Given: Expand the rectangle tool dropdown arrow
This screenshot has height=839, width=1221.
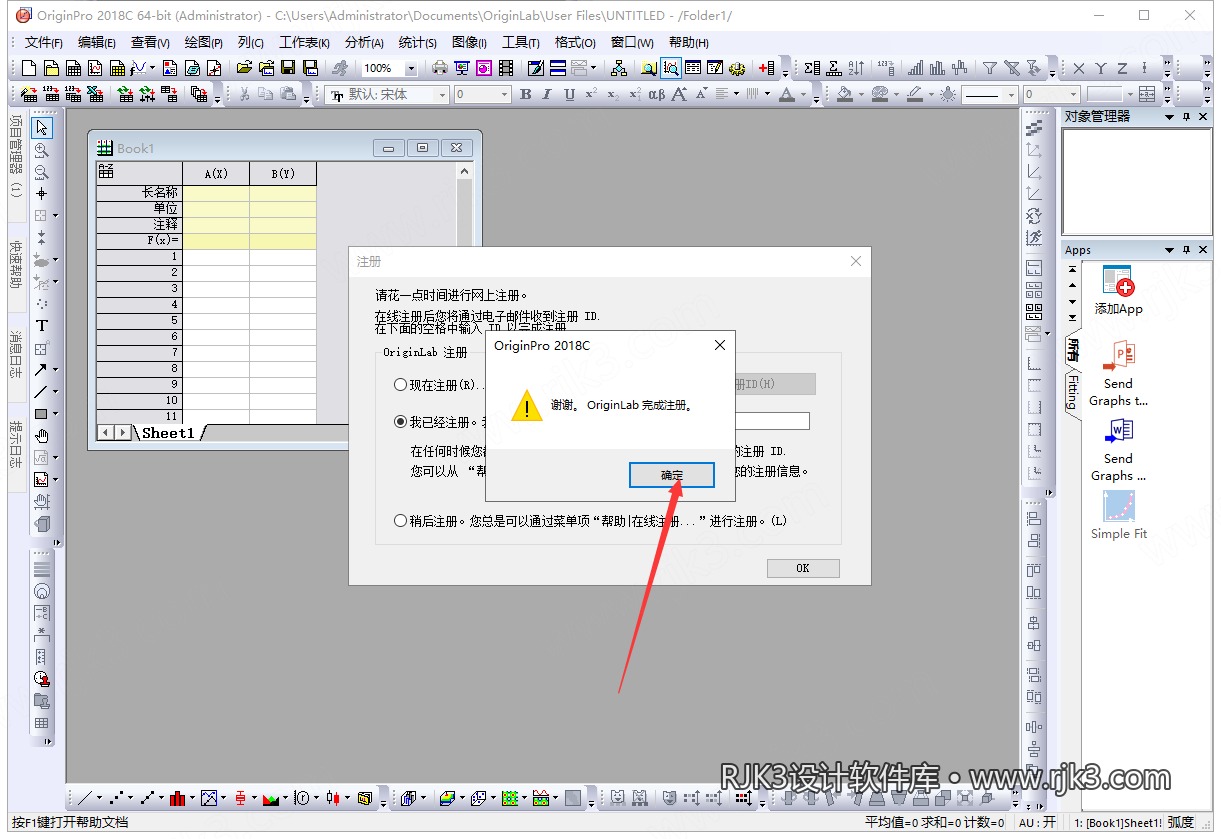Looking at the screenshot, I should [55, 414].
